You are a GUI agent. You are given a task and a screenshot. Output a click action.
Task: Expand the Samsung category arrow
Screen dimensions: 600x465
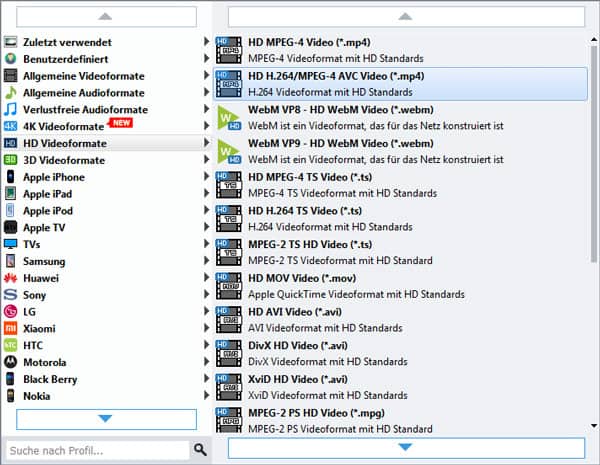[207, 261]
